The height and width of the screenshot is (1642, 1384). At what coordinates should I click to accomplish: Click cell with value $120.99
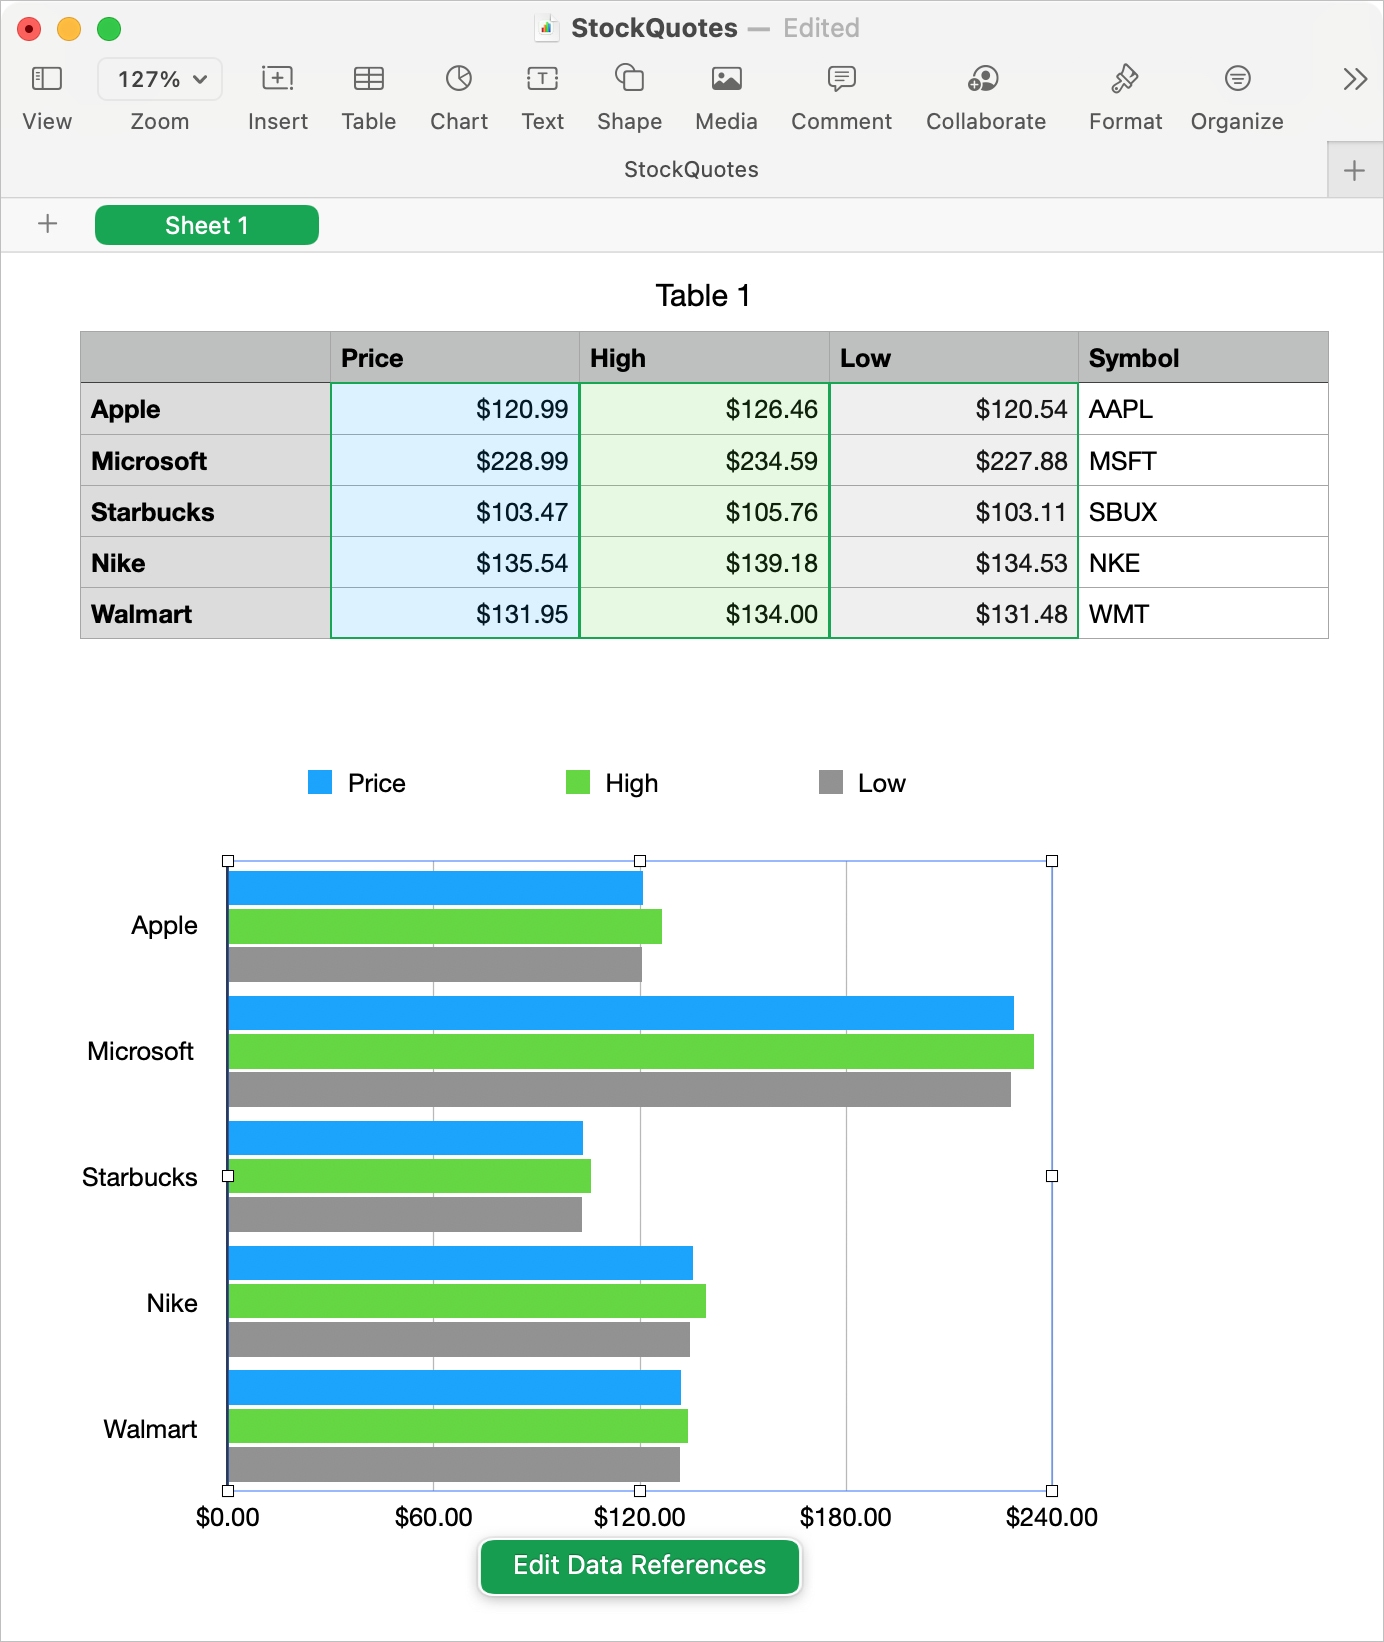pos(455,409)
